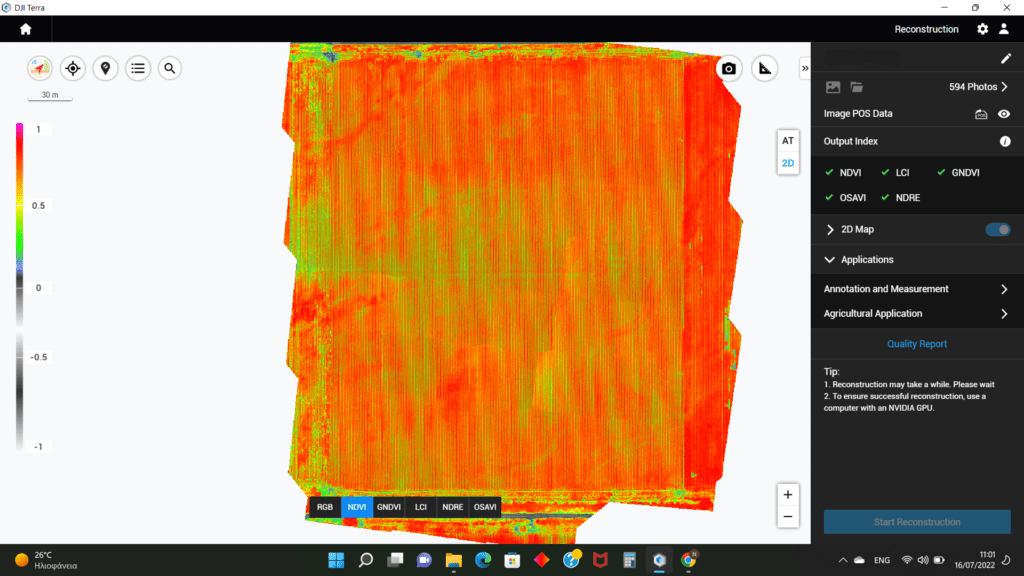Viewport: 1024px width, 576px height.
Task: Collapse the right side panel
Action: tap(805, 69)
